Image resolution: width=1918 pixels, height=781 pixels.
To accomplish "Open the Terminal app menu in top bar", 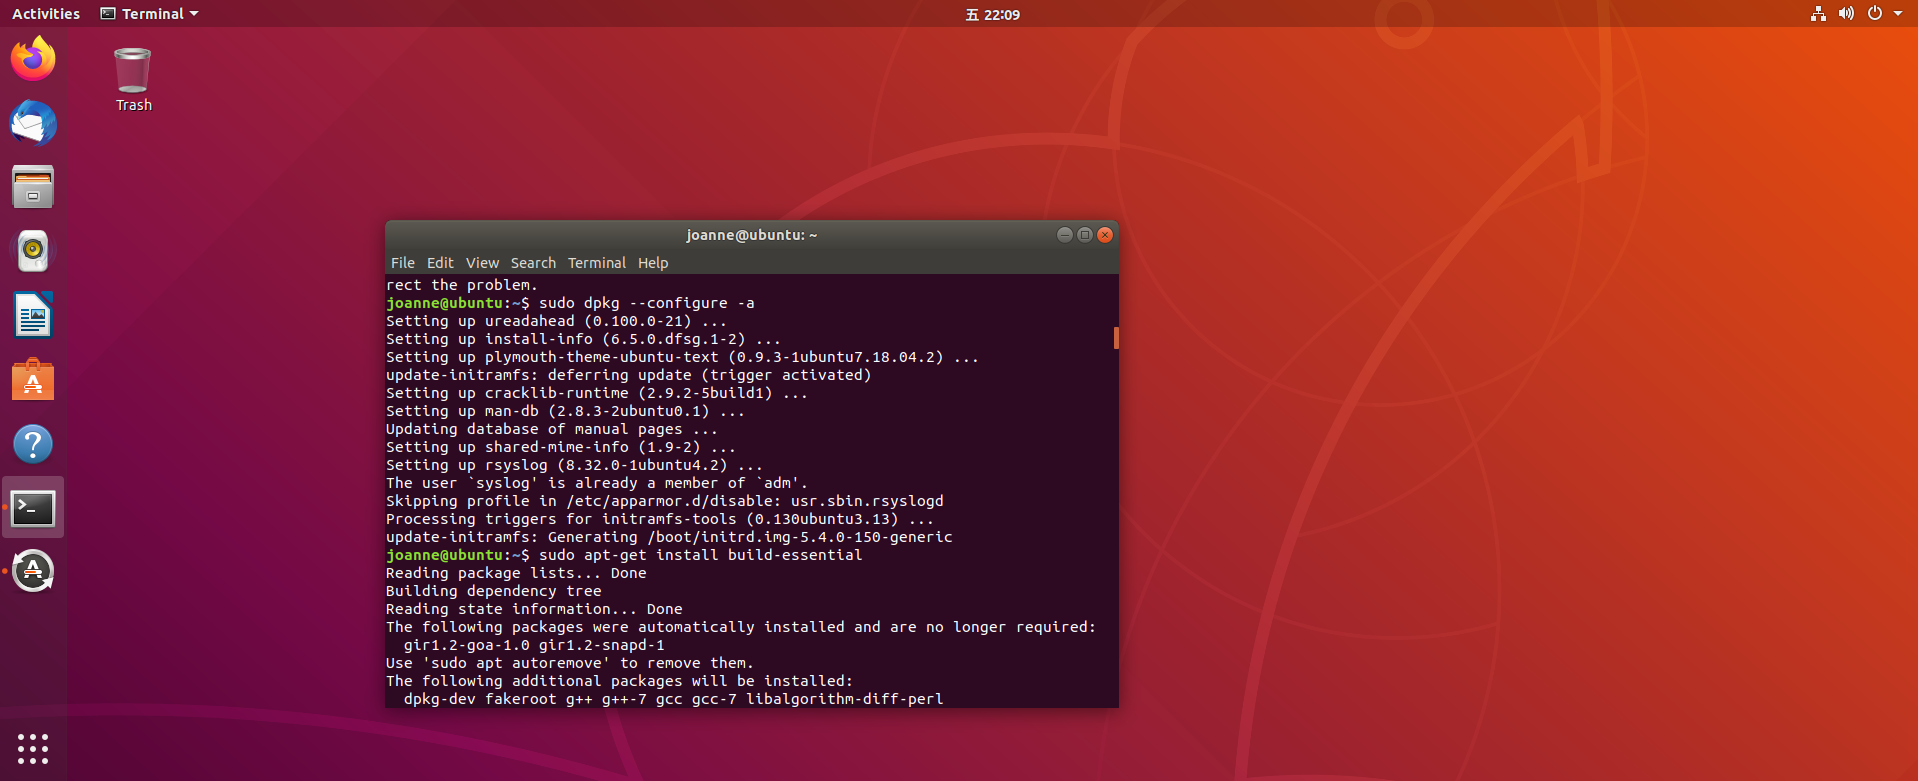I will point(149,14).
